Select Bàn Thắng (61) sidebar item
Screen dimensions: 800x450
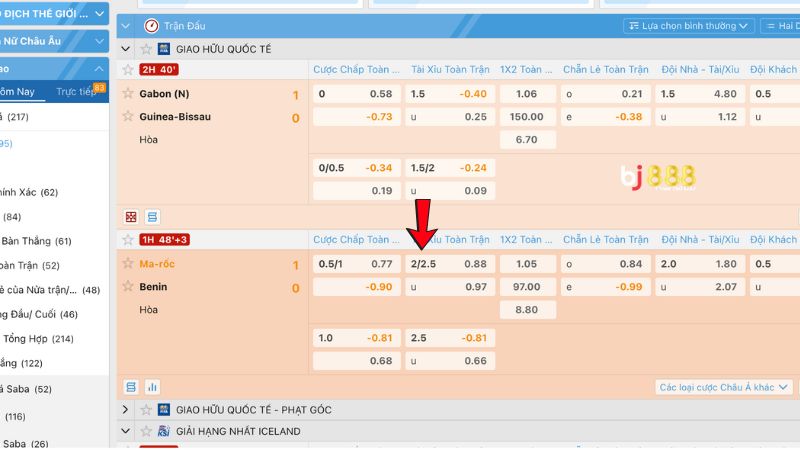point(36,241)
